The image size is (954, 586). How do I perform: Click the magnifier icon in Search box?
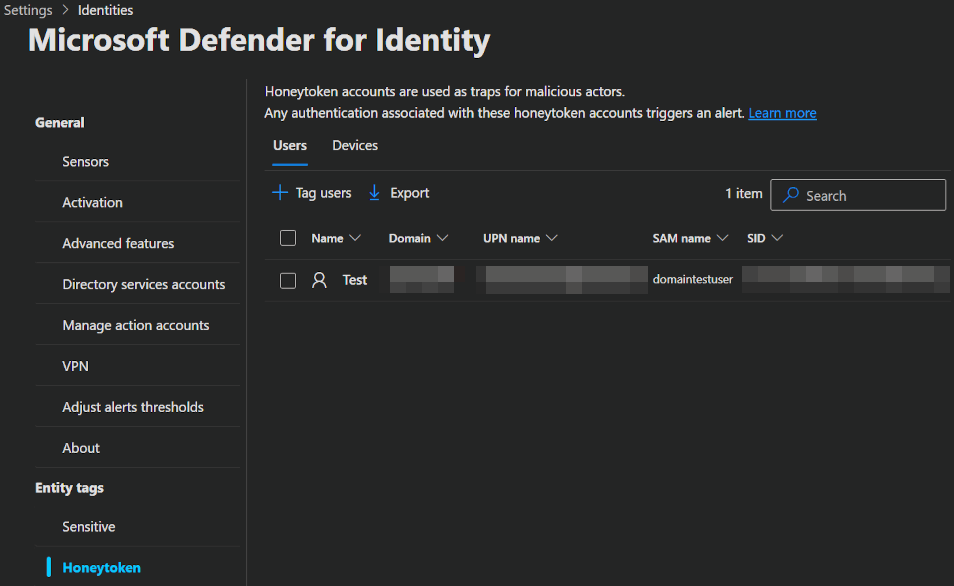(791, 196)
